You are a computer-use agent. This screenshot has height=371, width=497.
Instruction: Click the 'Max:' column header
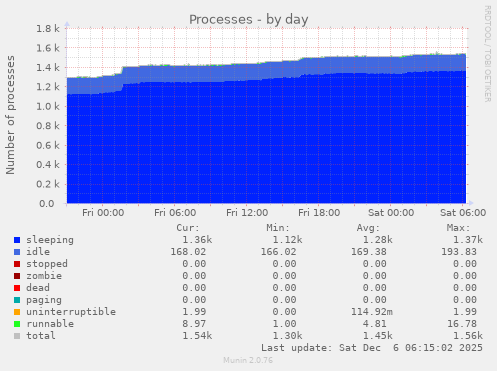458,228
